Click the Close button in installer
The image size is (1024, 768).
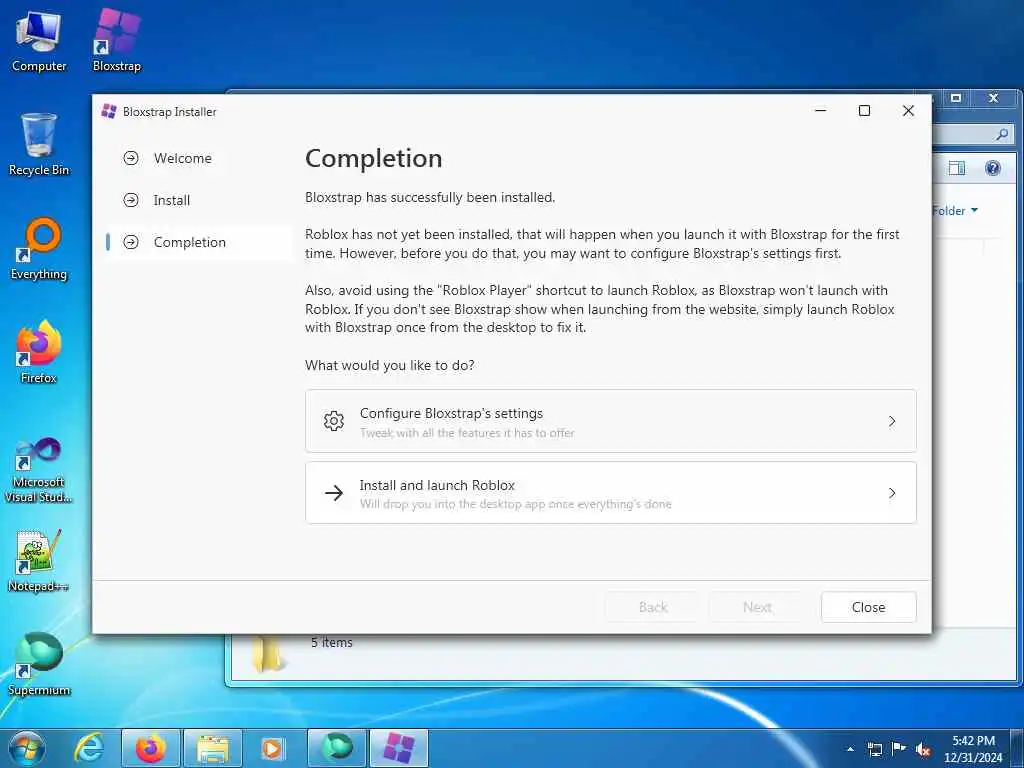click(x=868, y=607)
